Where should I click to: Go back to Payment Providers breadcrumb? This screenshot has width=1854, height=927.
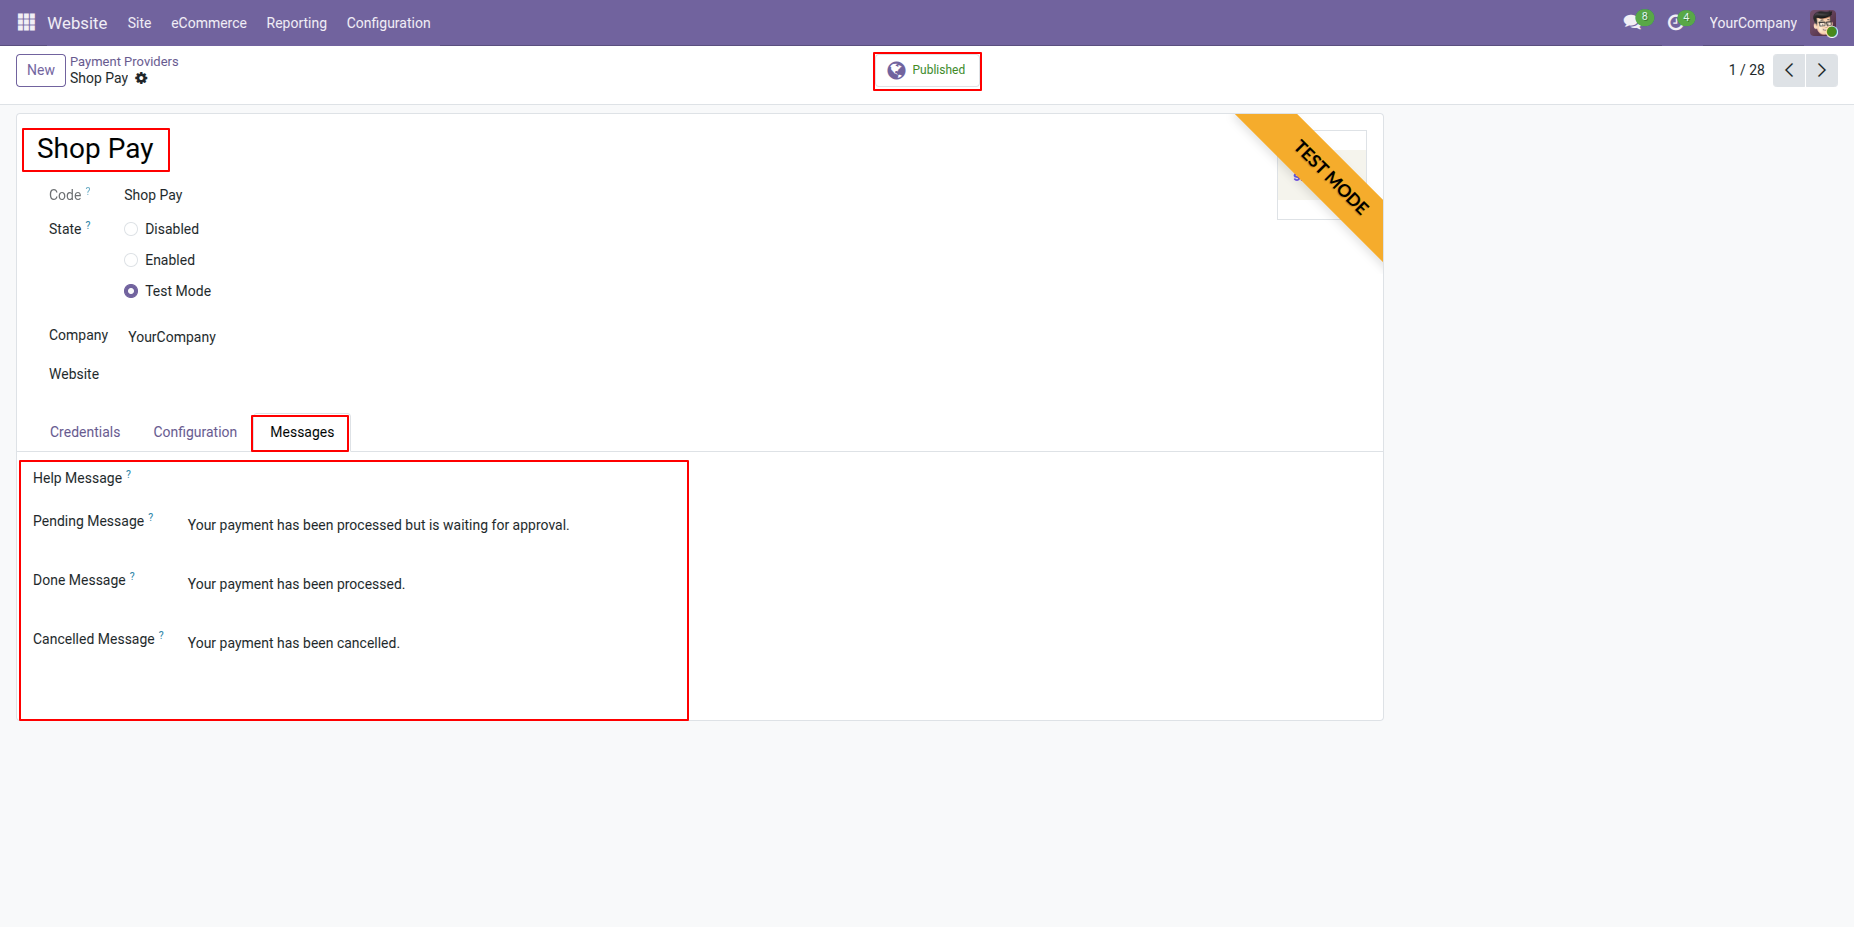(124, 62)
